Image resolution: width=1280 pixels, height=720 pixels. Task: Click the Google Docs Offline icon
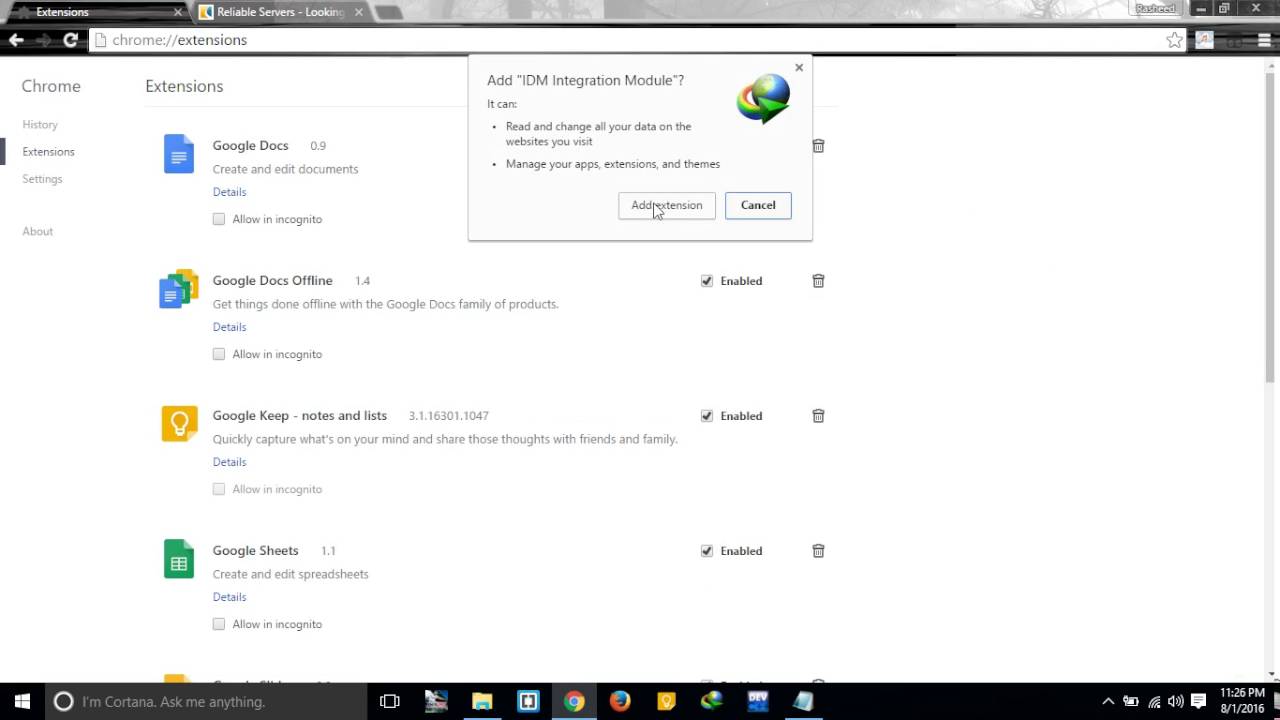179,289
